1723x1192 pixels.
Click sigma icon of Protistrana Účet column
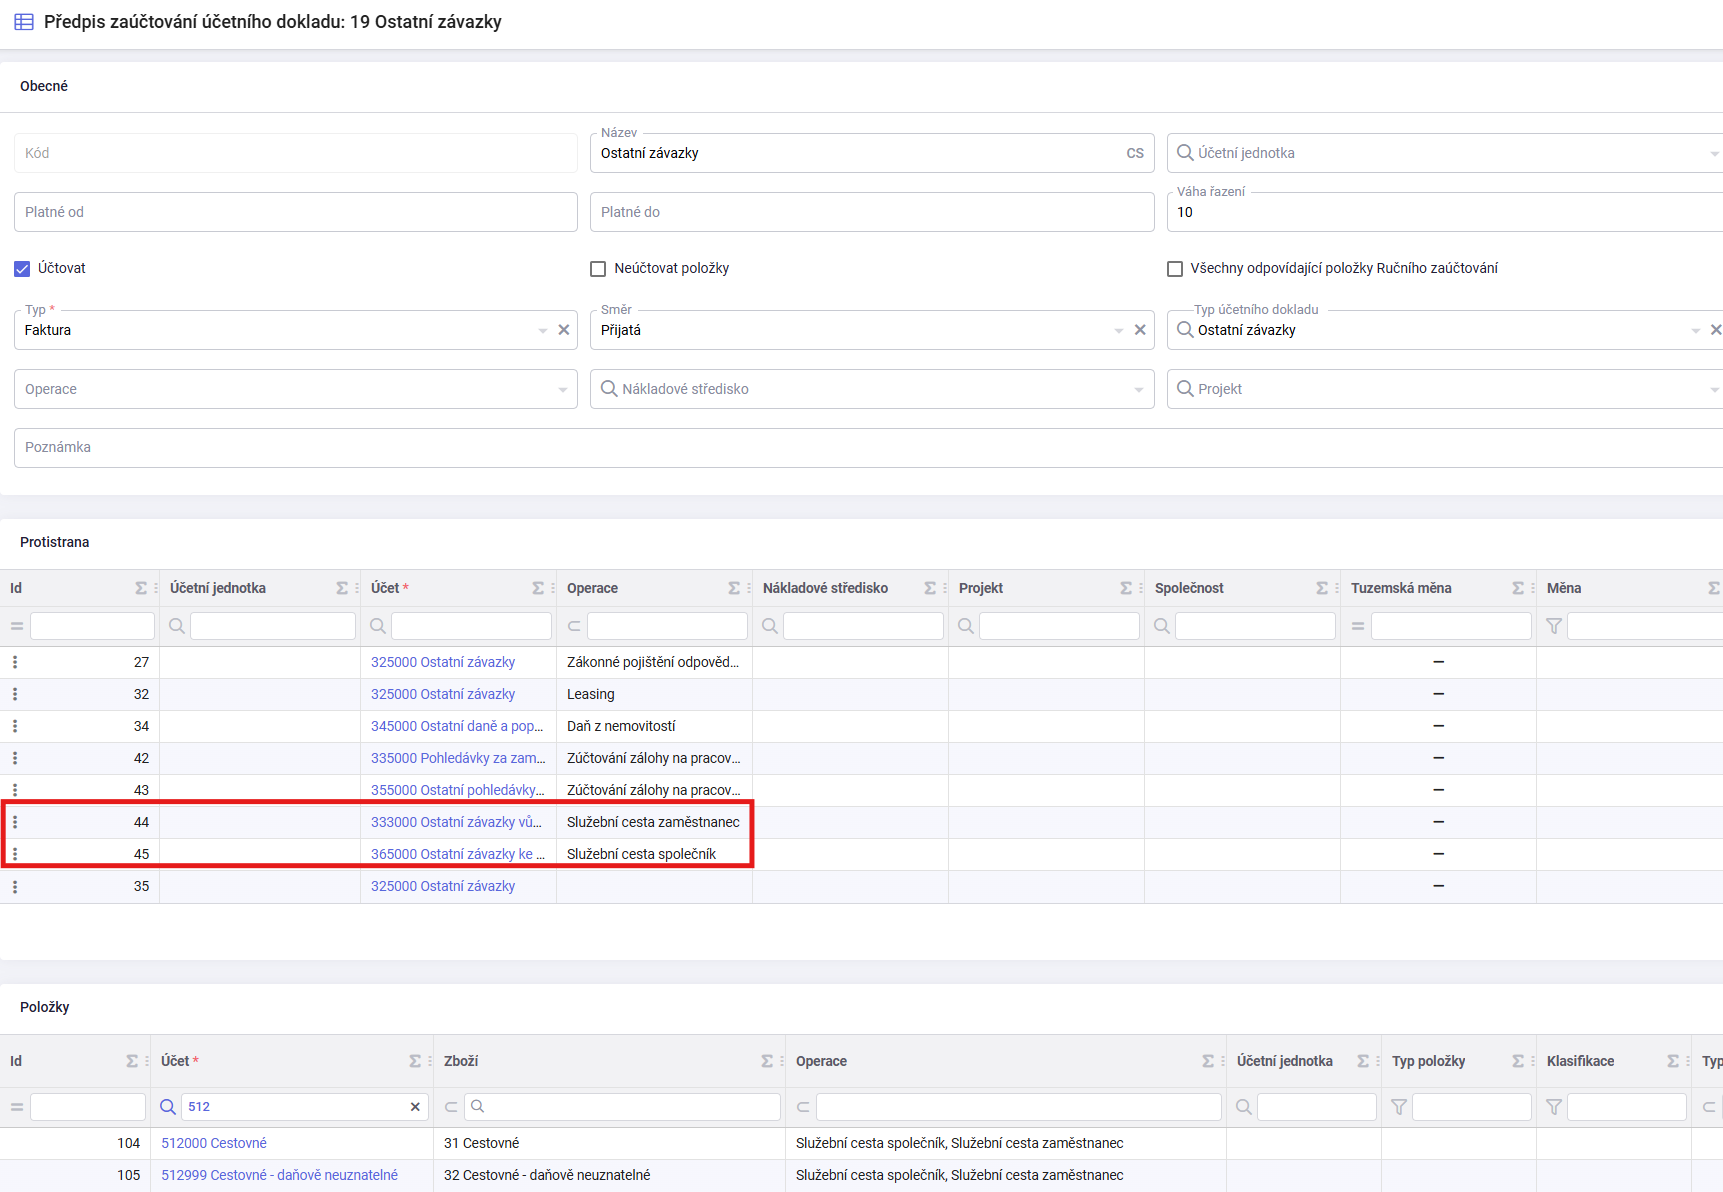point(538,588)
